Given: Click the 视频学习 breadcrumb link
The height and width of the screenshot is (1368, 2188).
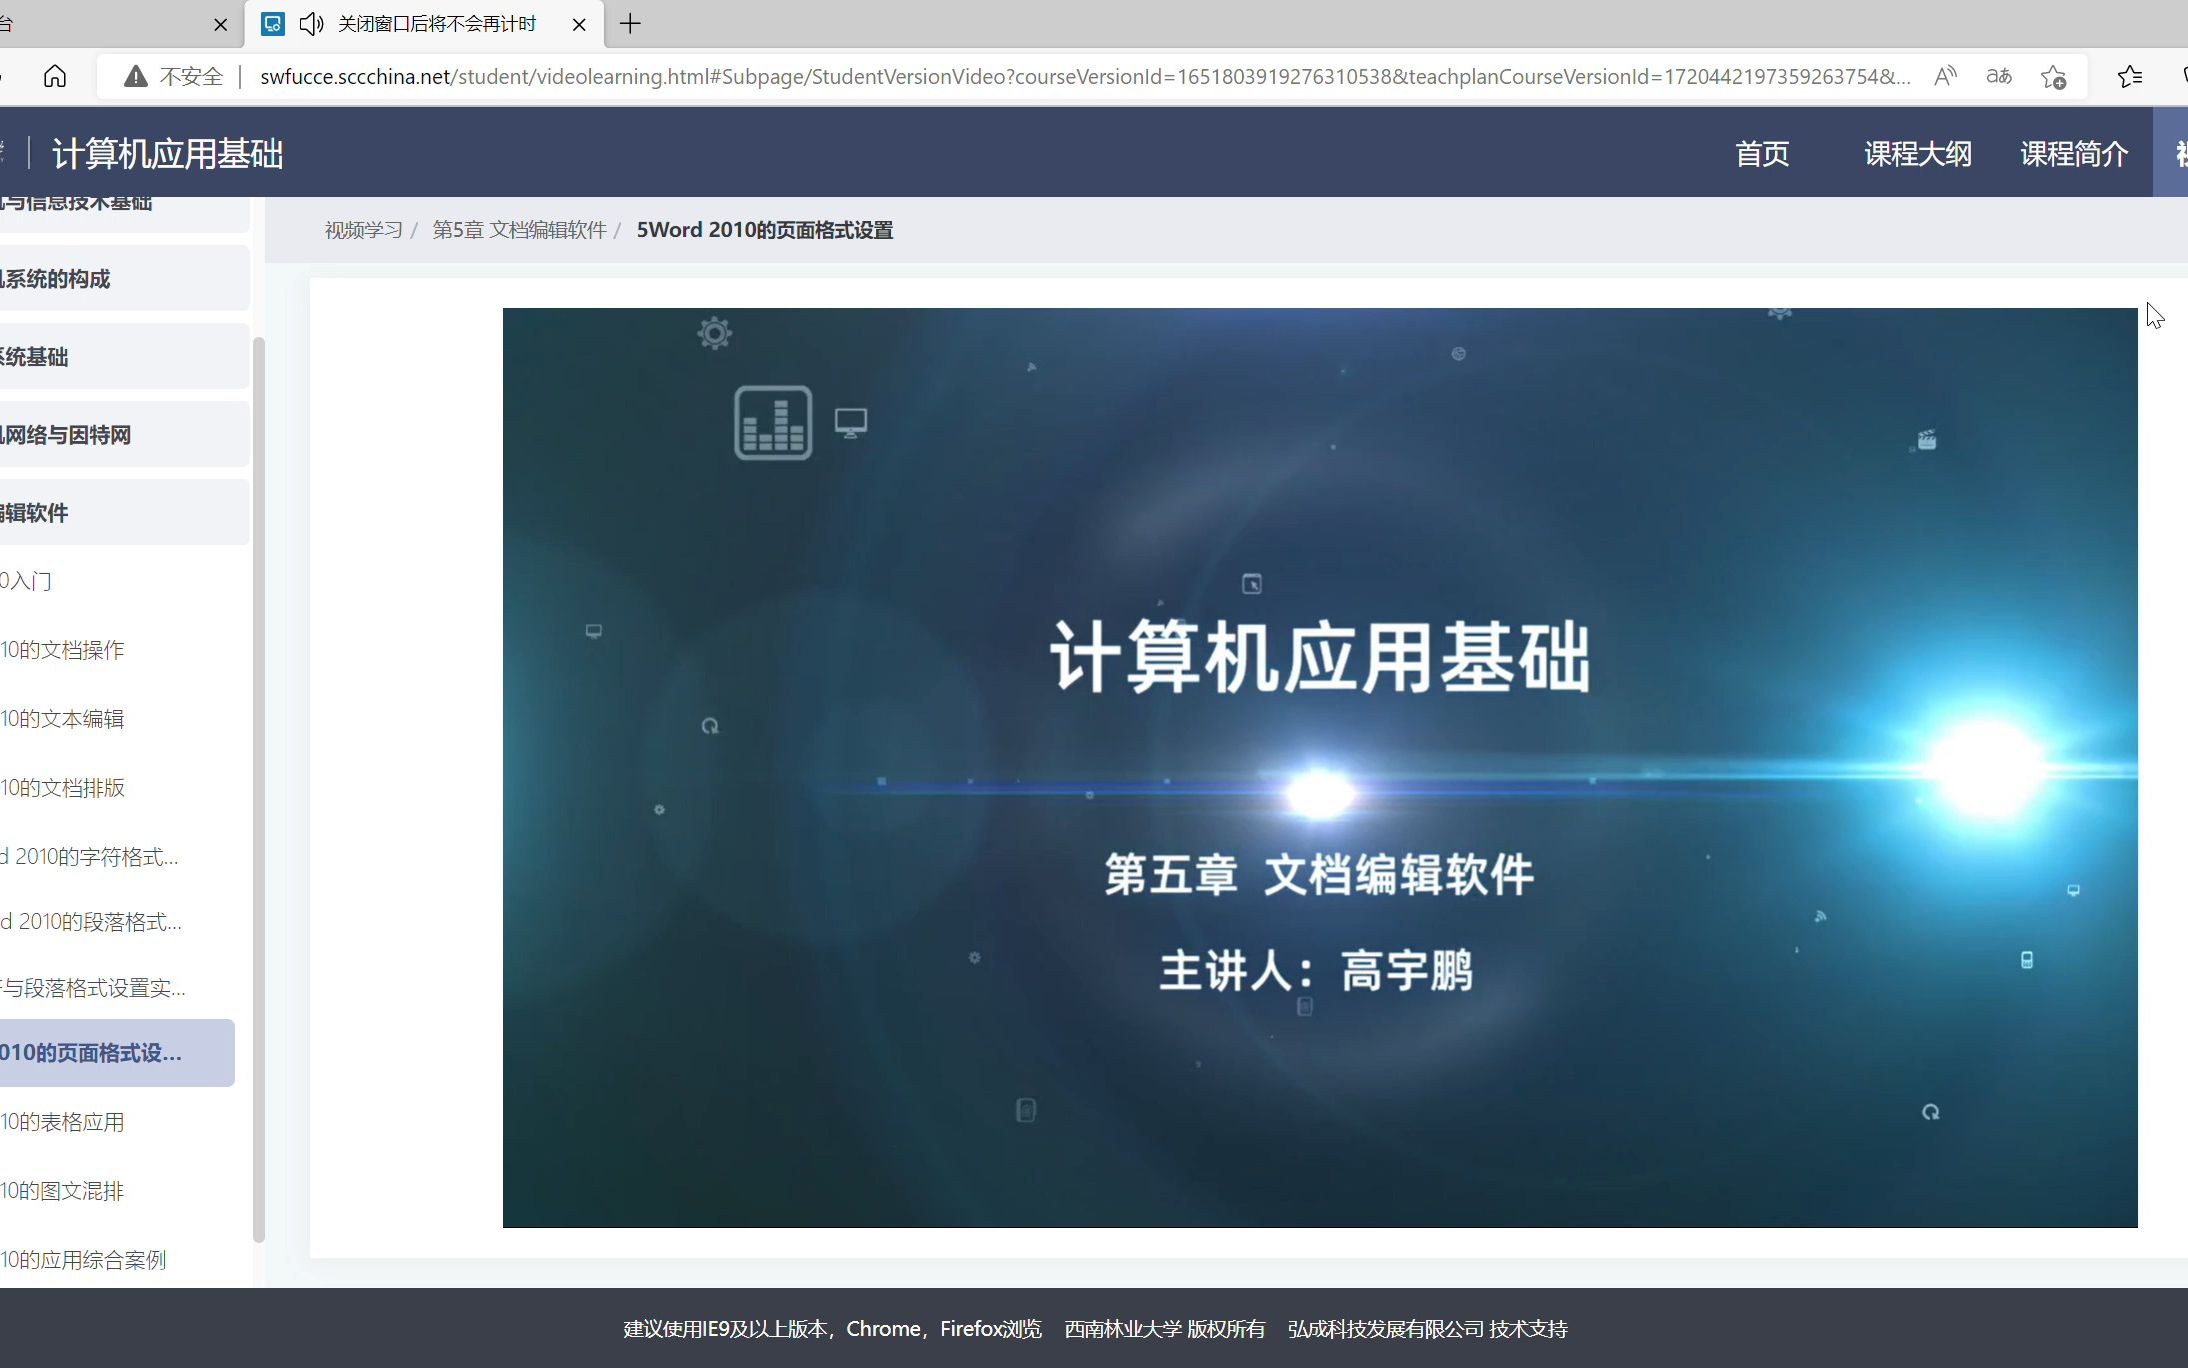Looking at the screenshot, I should coord(363,230).
